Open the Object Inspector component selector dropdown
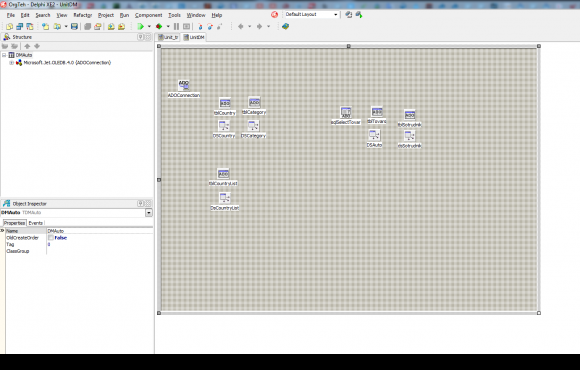Image resolution: width=580 pixels, height=370 pixels. [148, 212]
